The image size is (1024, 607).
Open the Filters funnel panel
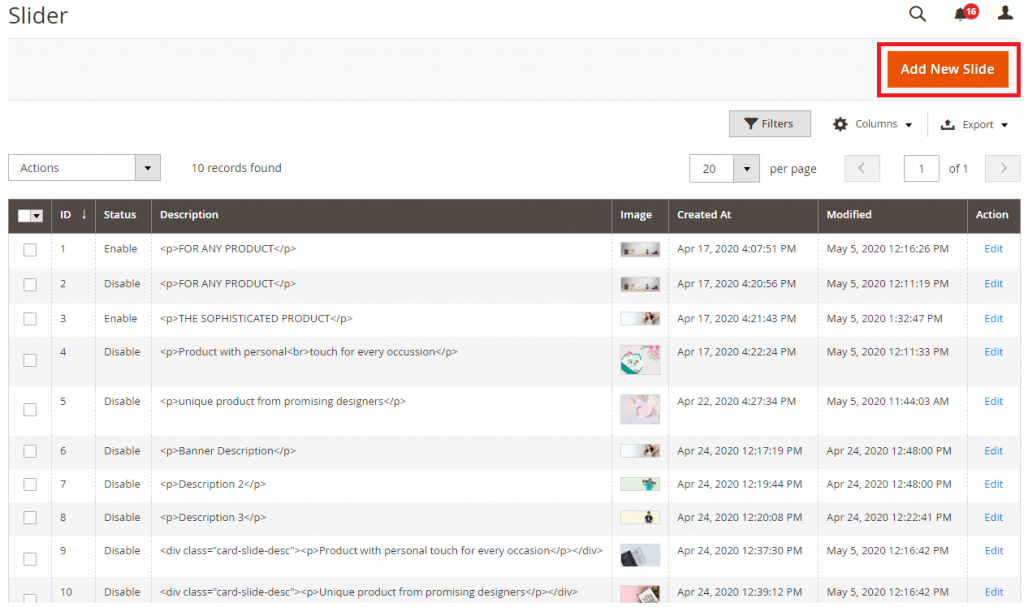(770, 123)
